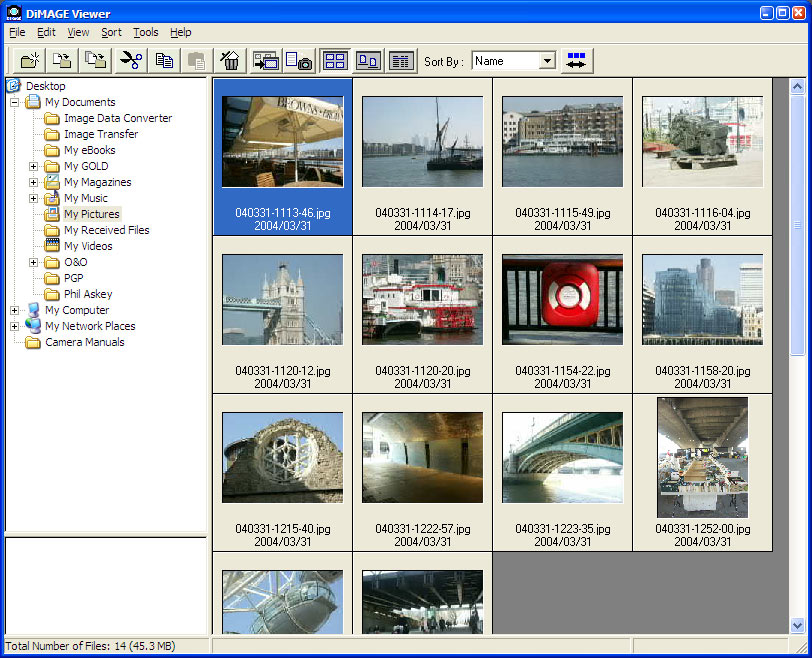Click the vertical scrollbar thumb
Screen dimensions: 812x658
tap(798, 225)
